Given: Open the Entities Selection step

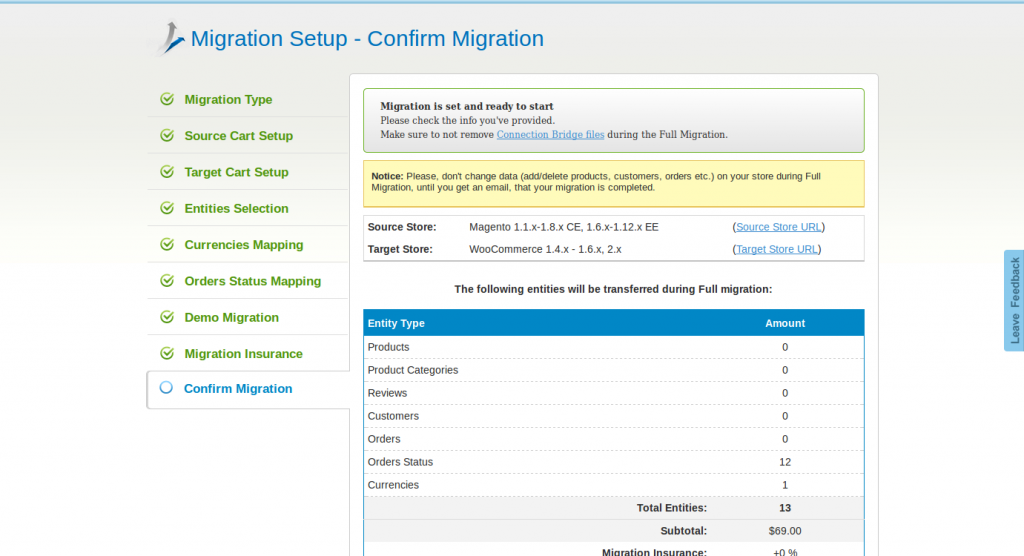Looking at the screenshot, I should click(x=236, y=209).
